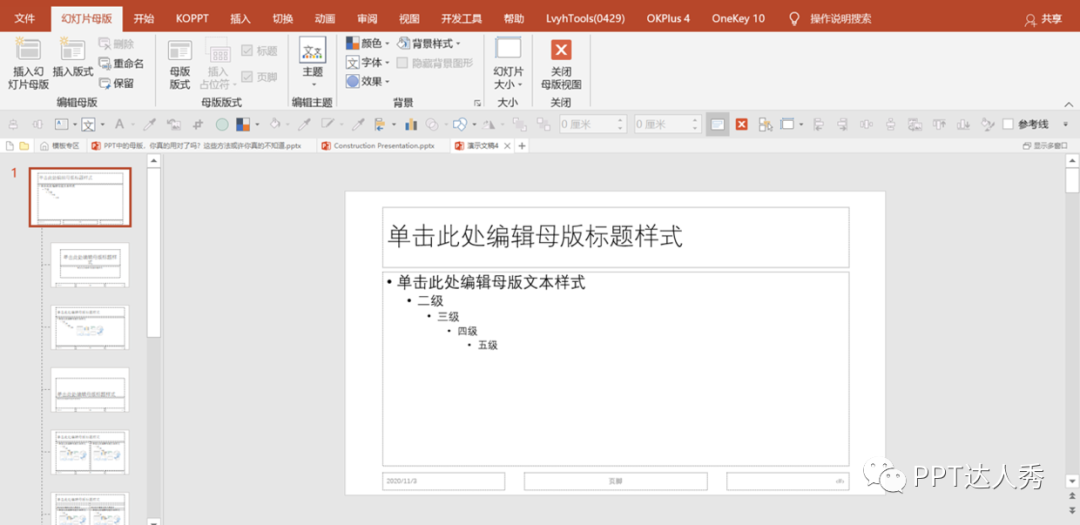Click the 保留 preserve master icon
1080x525 pixels.
pyautogui.click(x=105, y=83)
